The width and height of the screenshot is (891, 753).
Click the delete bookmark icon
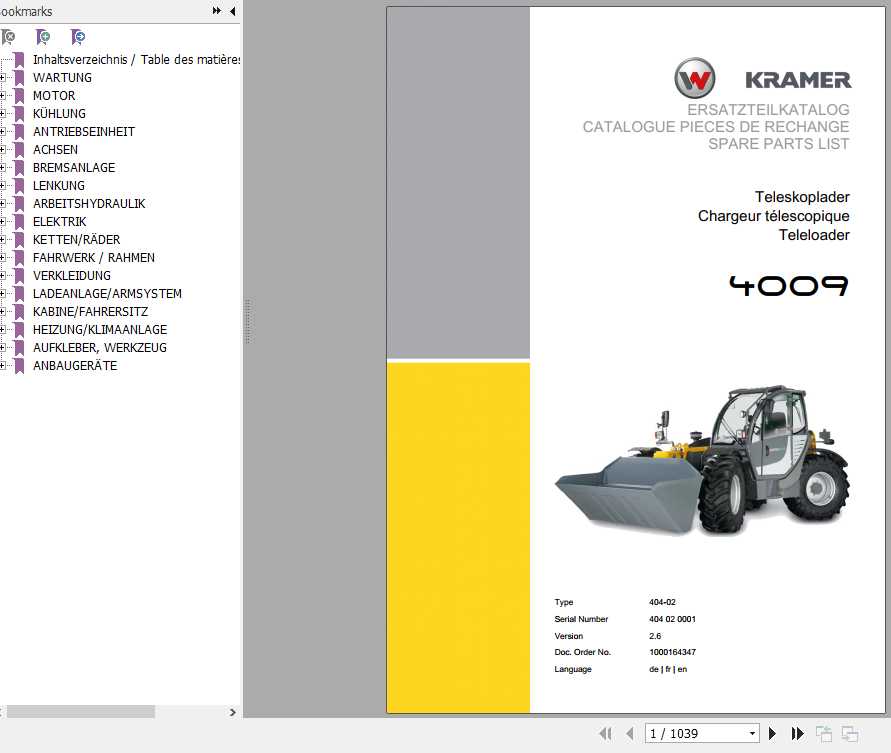8,38
